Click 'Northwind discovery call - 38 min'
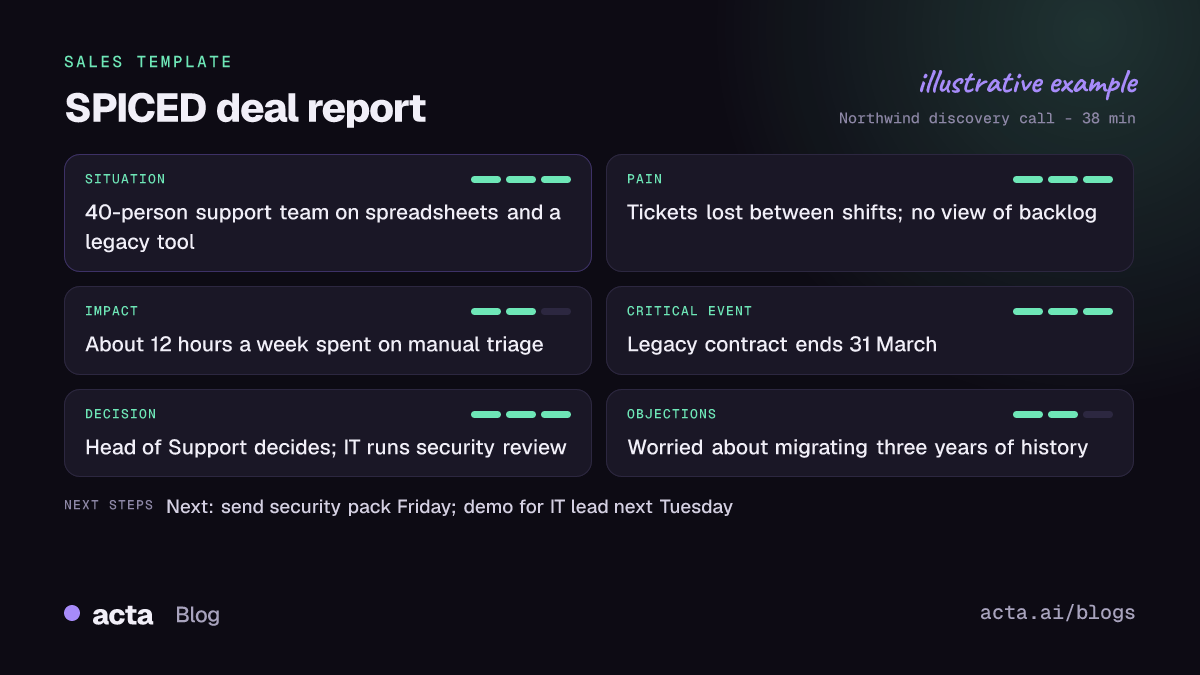This screenshot has width=1200, height=675. point(987,118)
